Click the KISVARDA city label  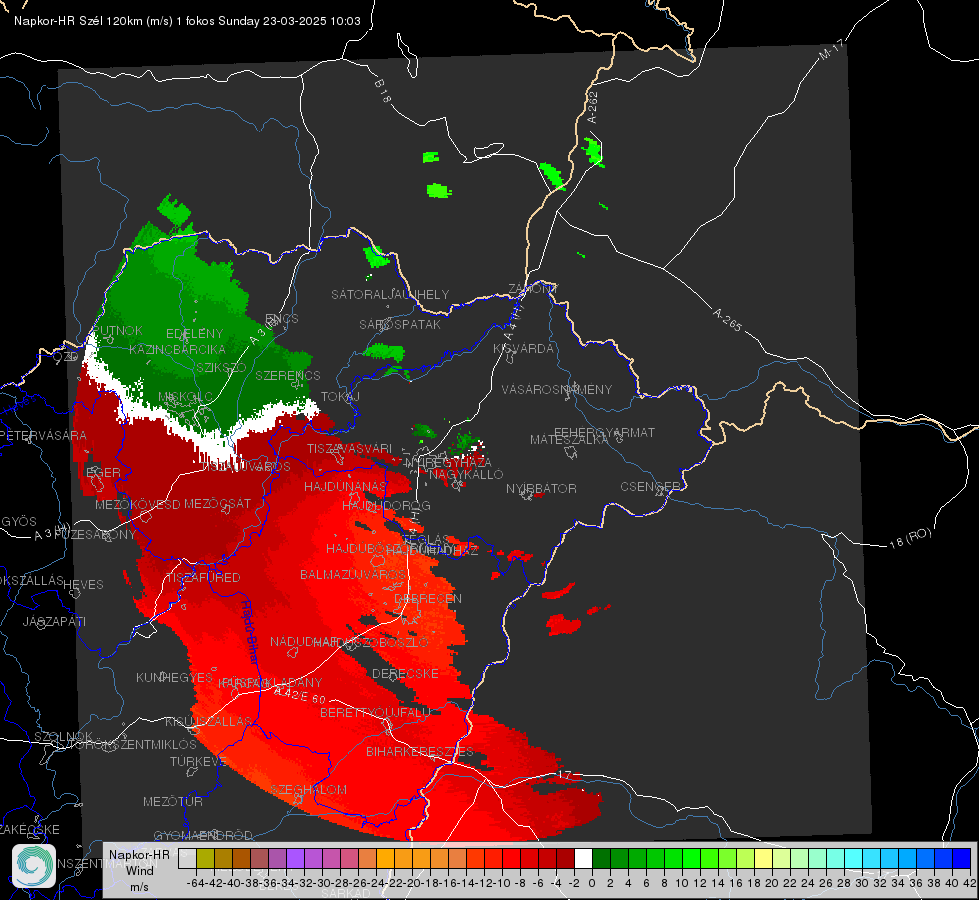pyautogui.click(x=523, y=349)
